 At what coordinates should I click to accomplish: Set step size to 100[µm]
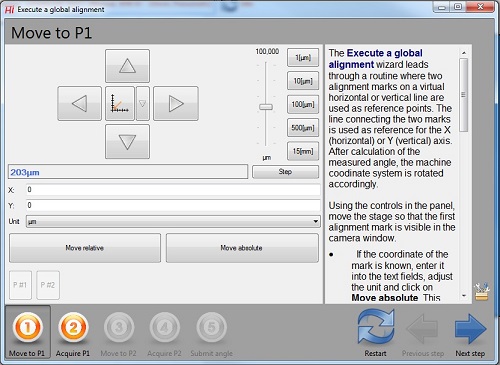click(303, 104)
